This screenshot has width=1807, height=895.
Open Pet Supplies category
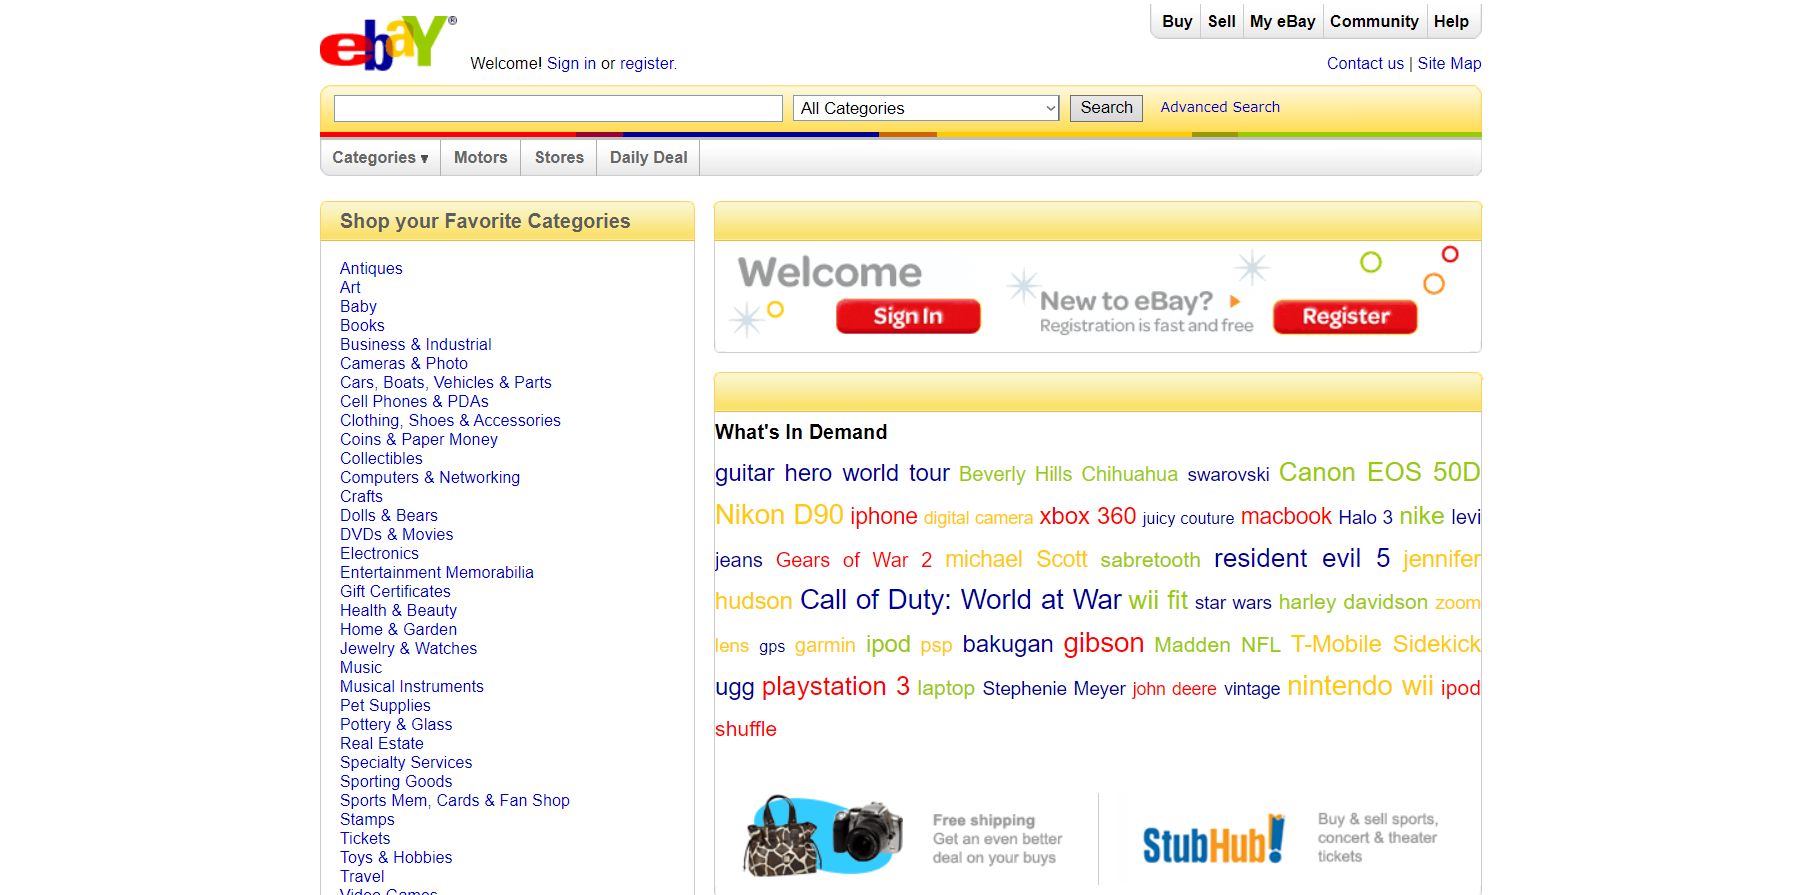(385, 705)
